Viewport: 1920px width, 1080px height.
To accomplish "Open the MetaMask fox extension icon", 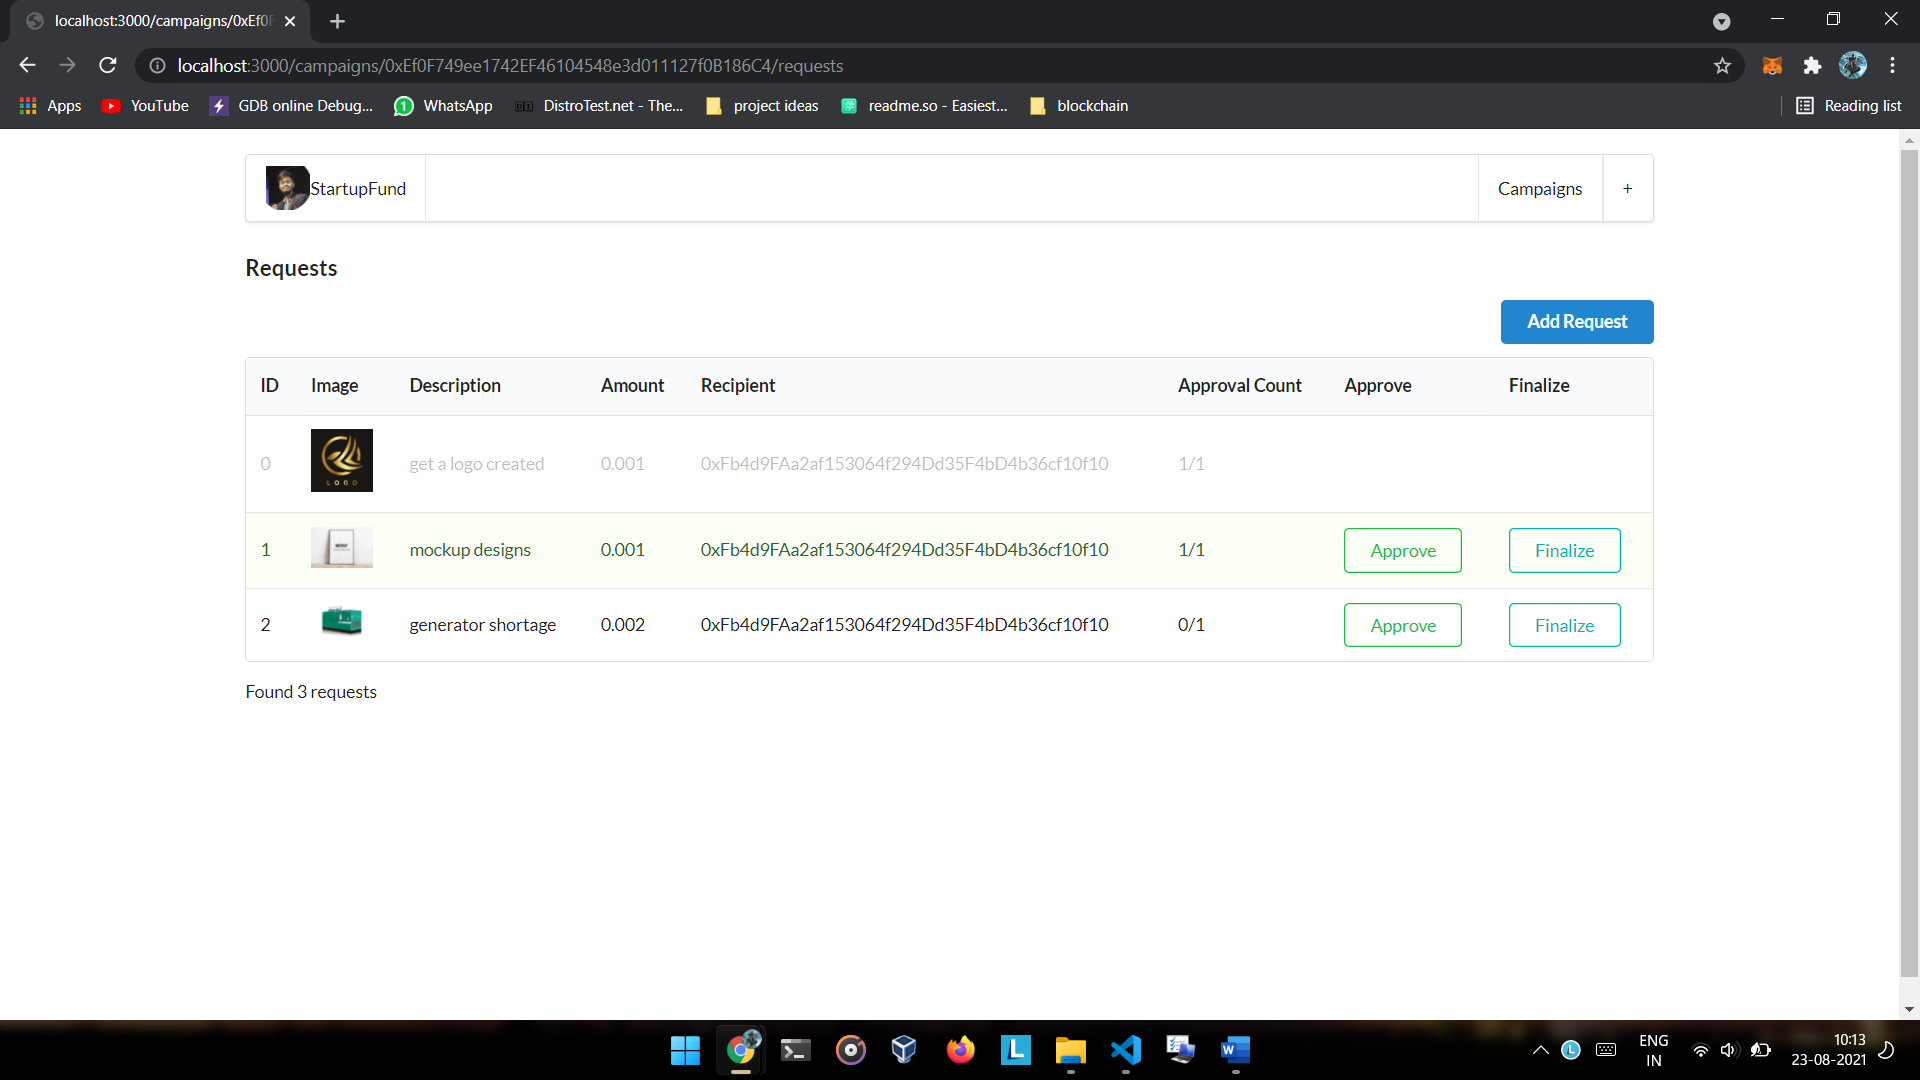I will coord(1771,65).
